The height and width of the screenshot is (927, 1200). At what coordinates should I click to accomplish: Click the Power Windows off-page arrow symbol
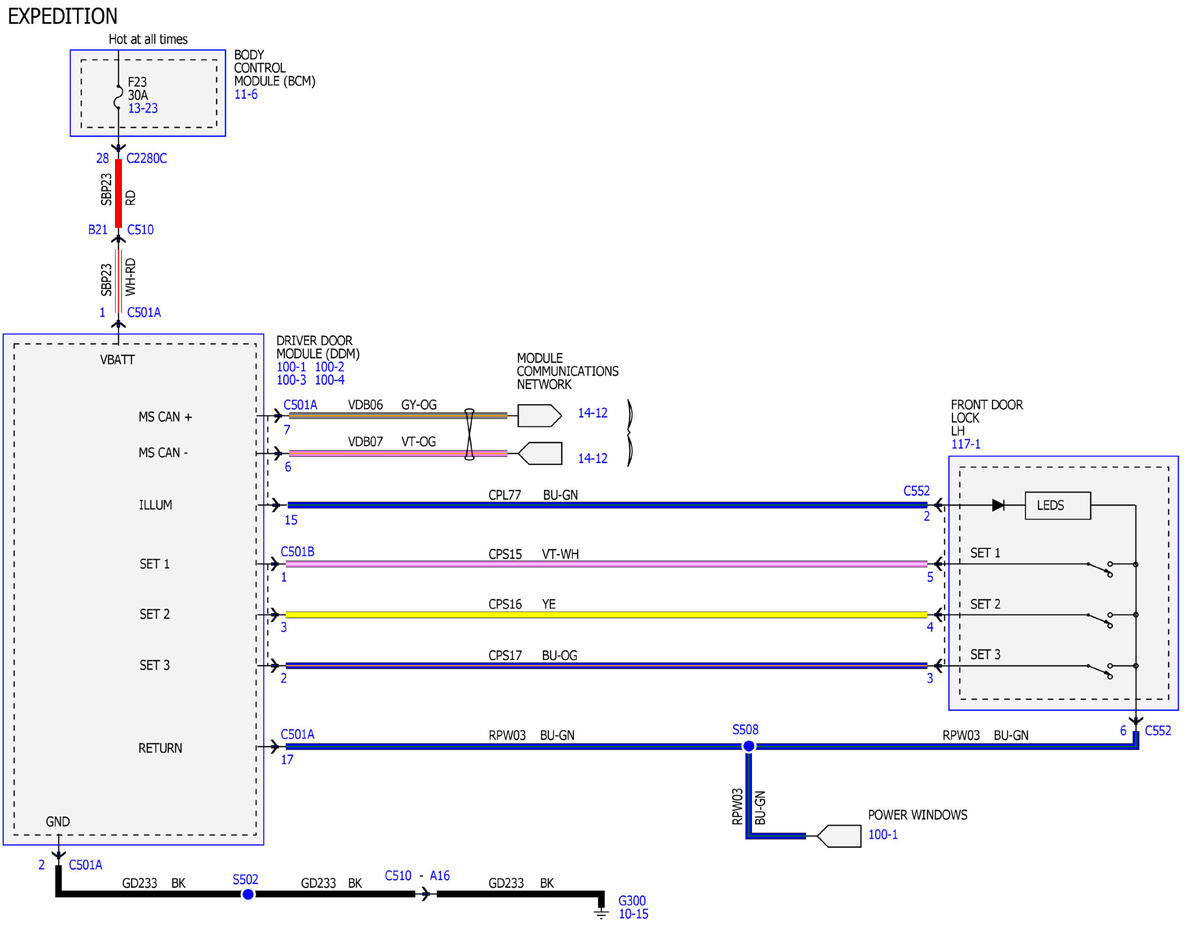(x=839, y=835)
